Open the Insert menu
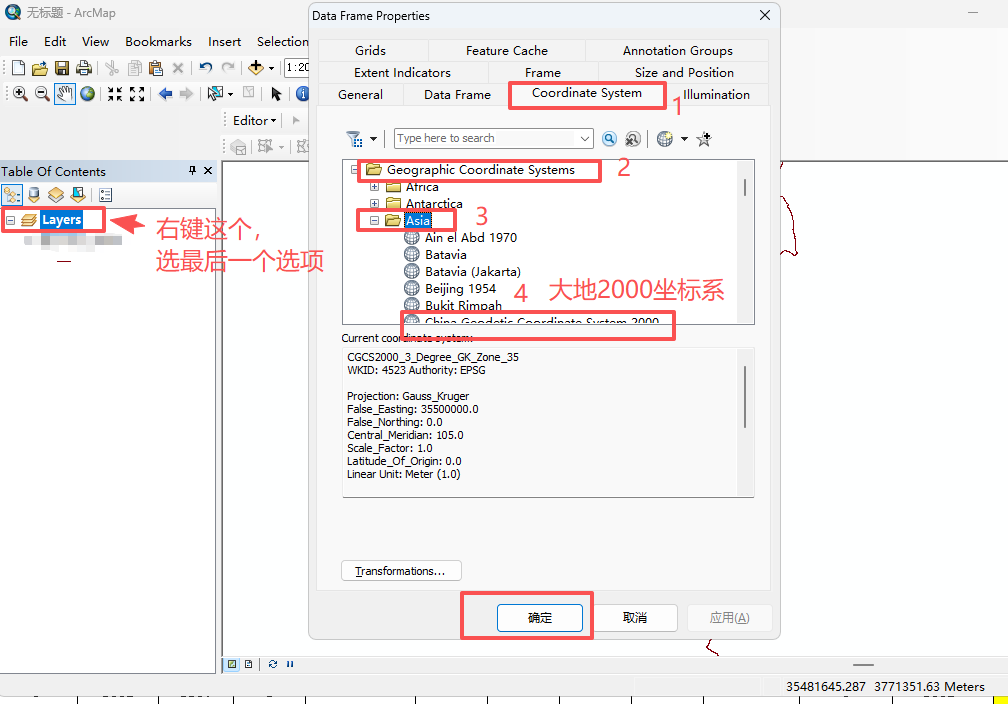Image resolution: width=1008 pixels, height=704 pixels. coord(224,42)
